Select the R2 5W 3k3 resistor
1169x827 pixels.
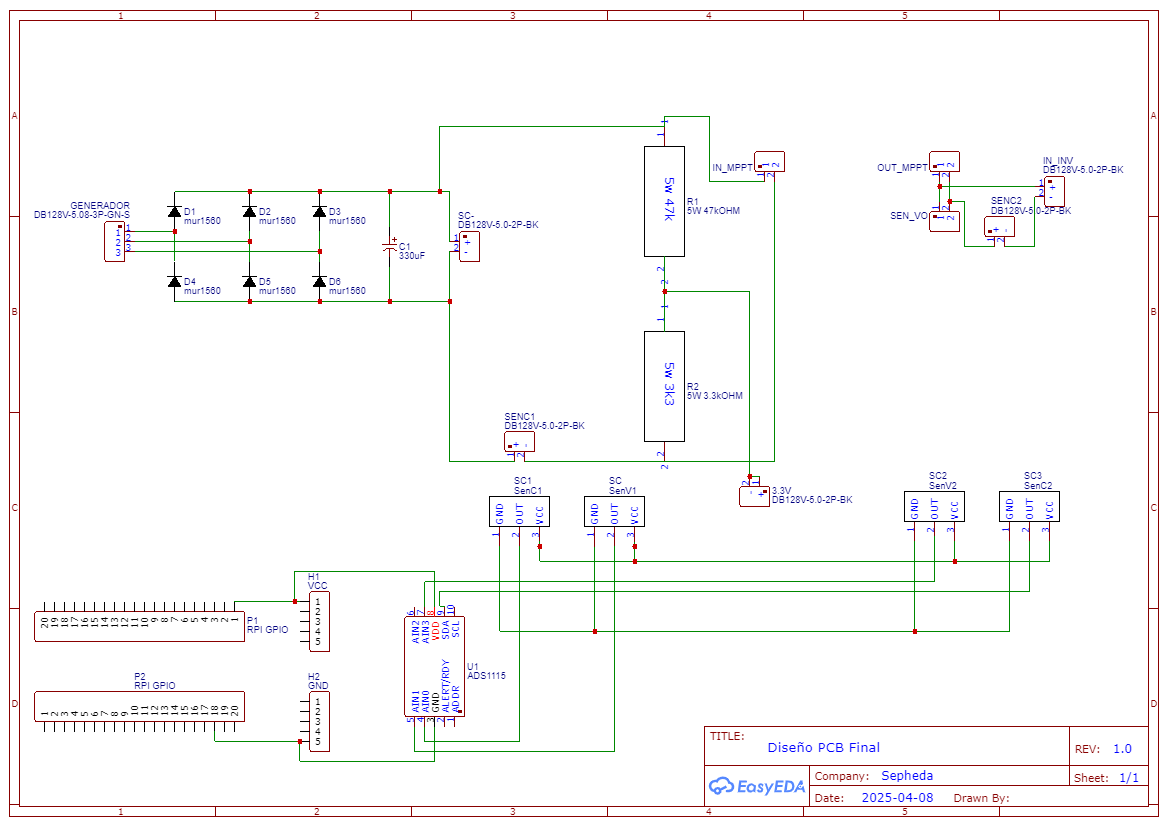click(664, 386)
